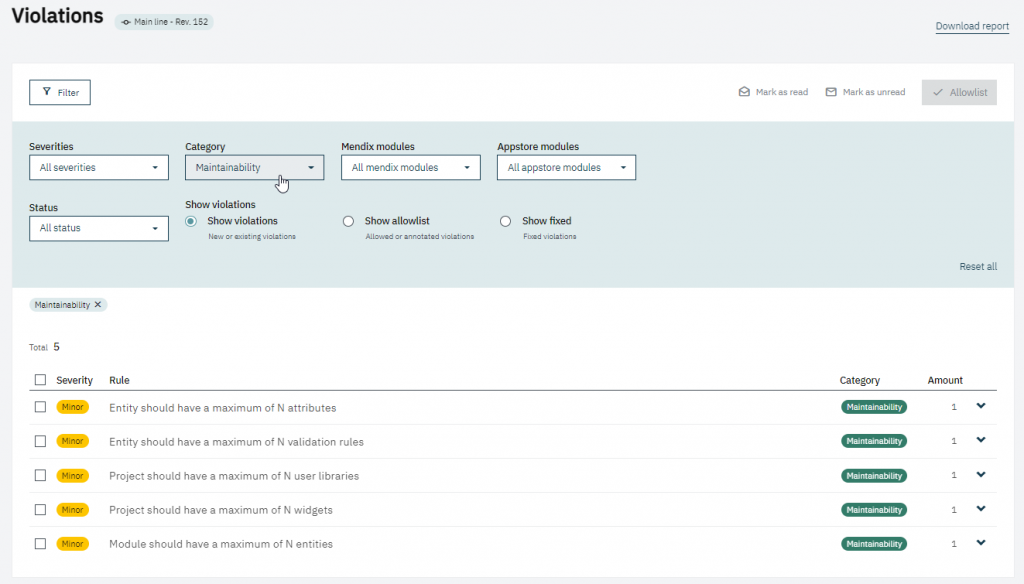1024x584 pixels.
Task: Expand the 'maximum of N attributes' row chevron
Action: (x=981, y=406)
